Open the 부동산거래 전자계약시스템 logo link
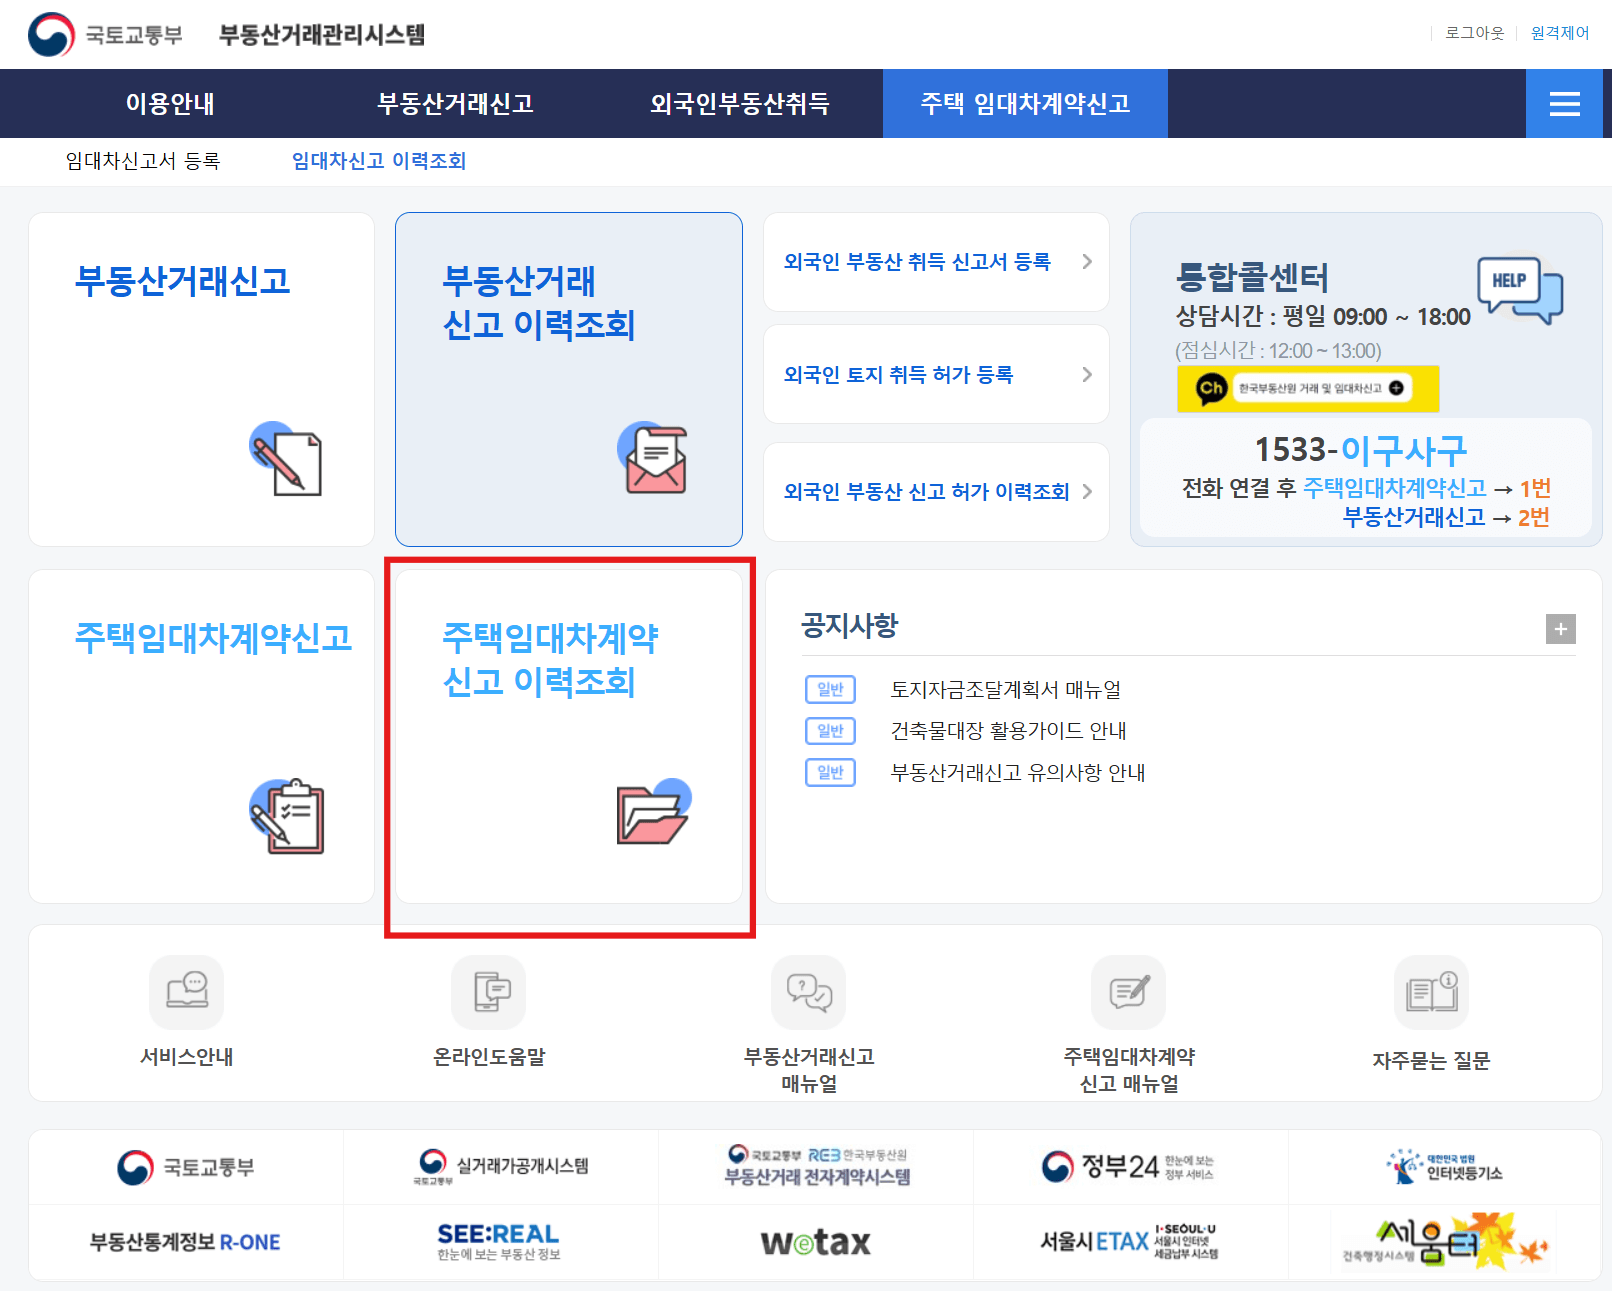The image size is (1612, 1291). (817, 1167)
